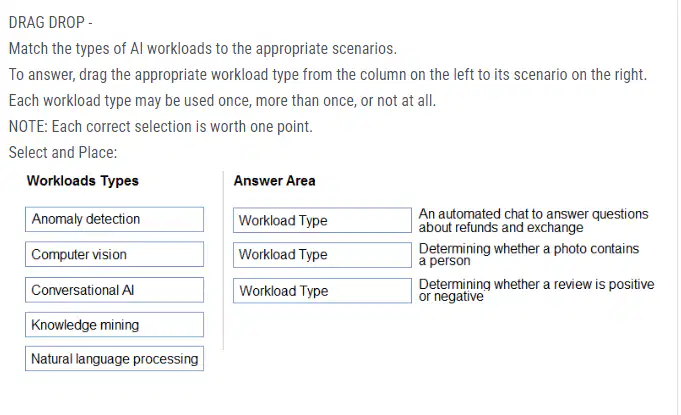This screenshot has height=415, width=681.
Task: Click Workload Type slot for photo person
Action: [x=322, y=255]
